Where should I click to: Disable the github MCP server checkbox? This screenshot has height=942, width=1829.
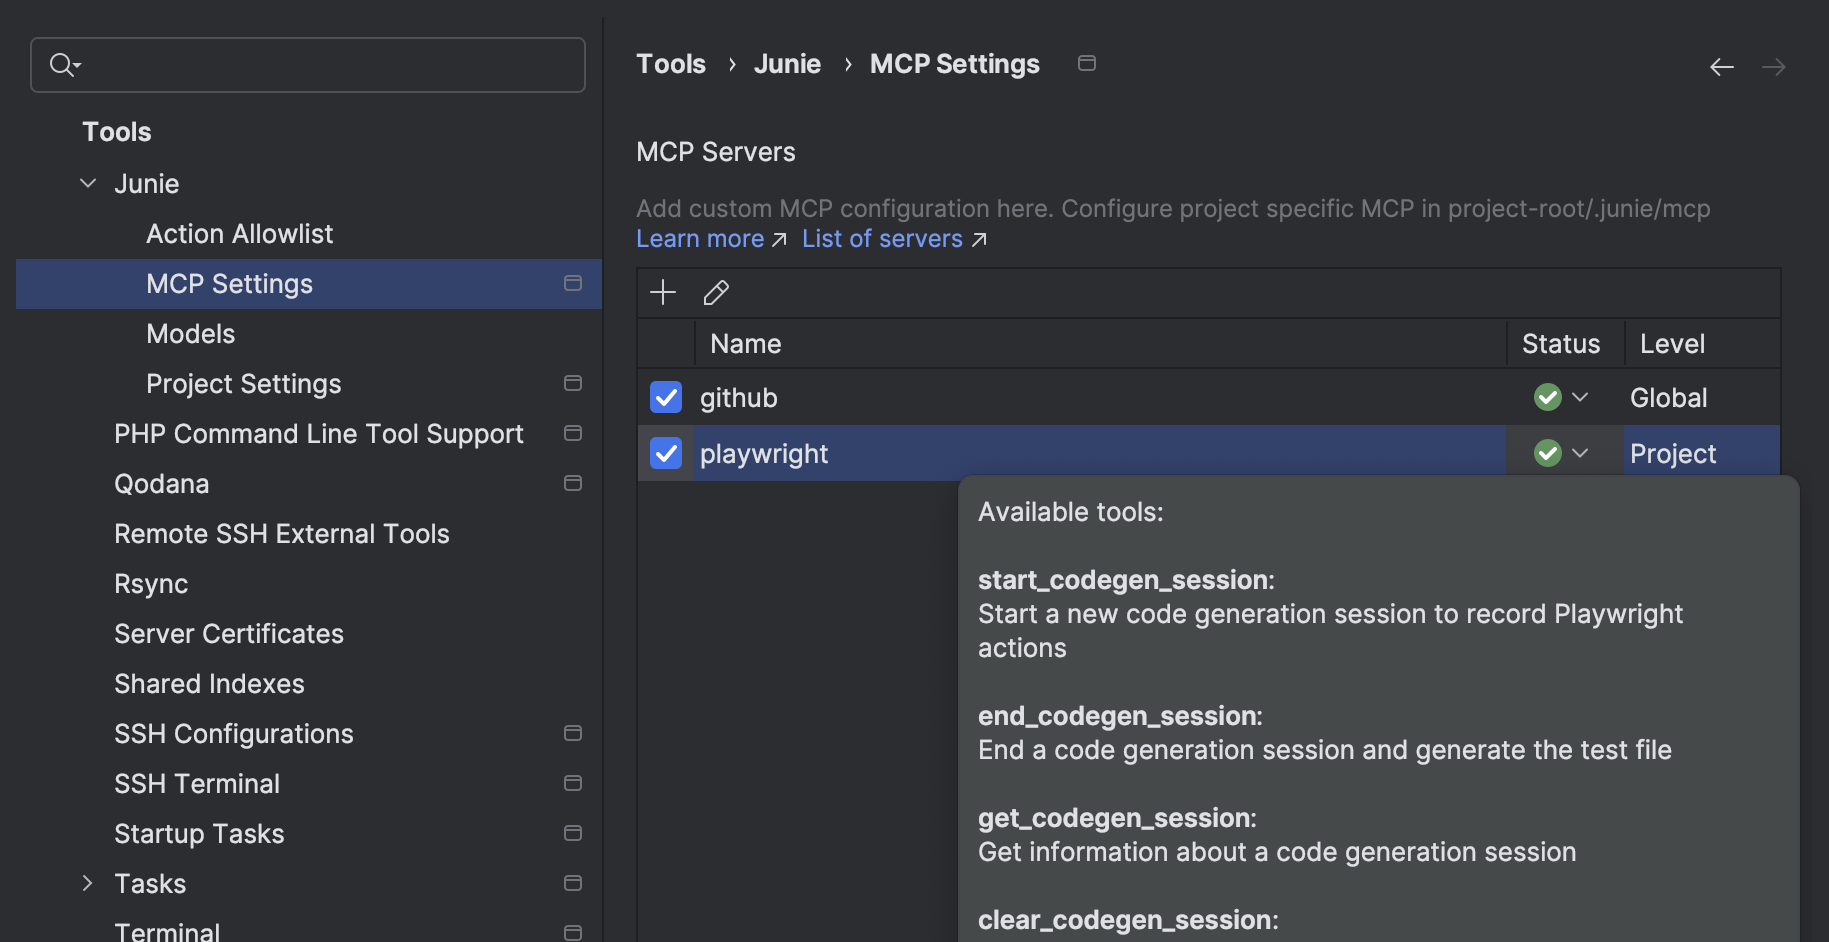(665, 397)
